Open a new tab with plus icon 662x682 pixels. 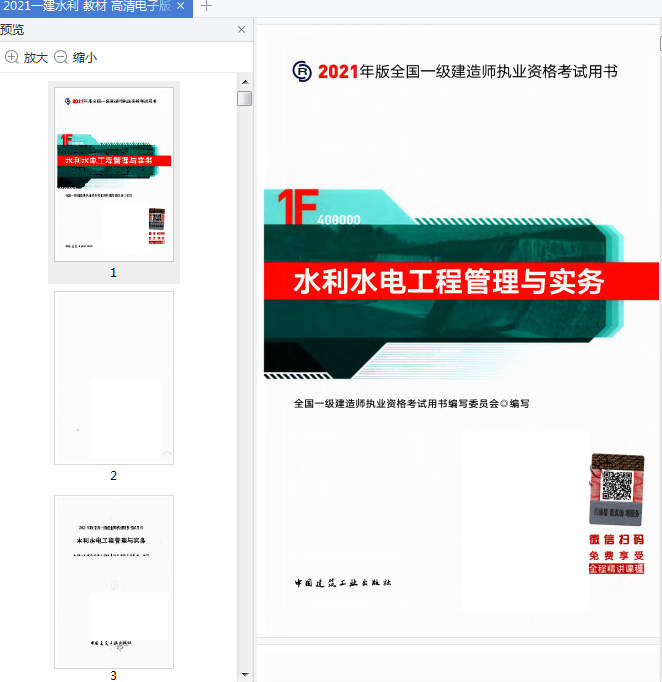207,6
